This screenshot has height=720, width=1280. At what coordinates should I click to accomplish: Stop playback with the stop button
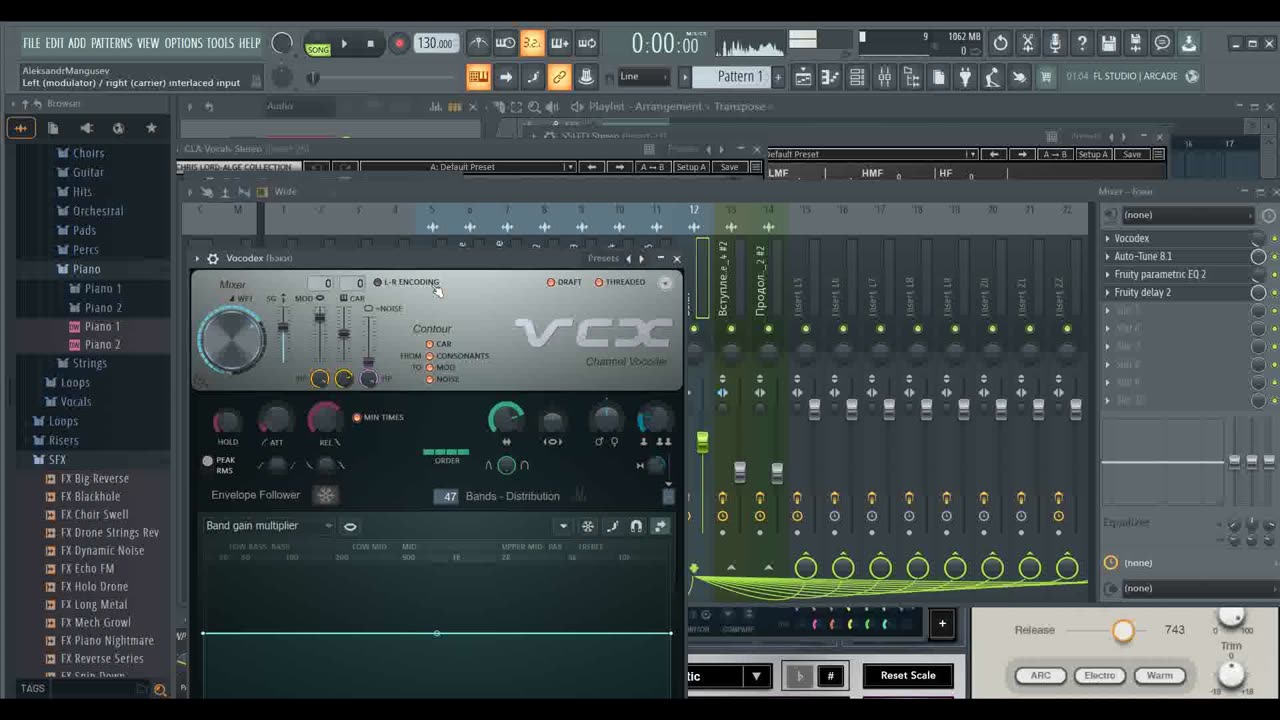(370, 44)
